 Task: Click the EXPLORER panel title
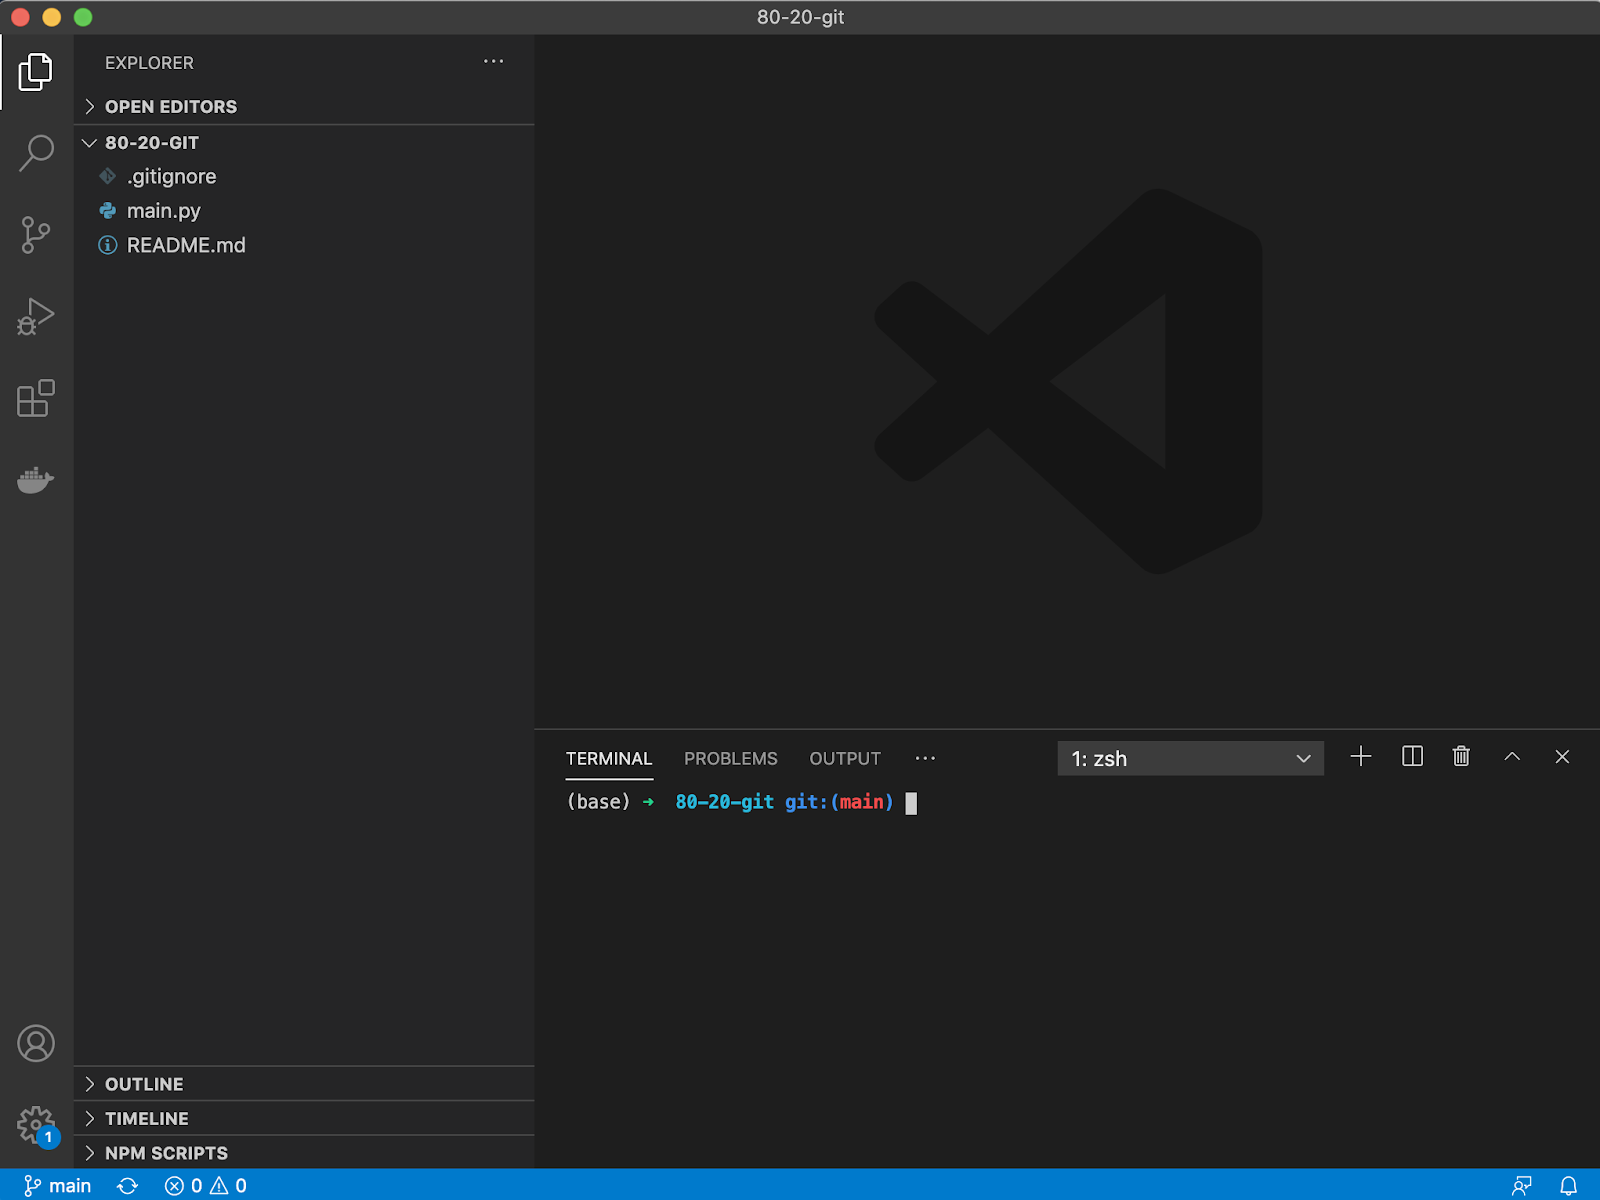pyautogui.click(x=149, y=63)
